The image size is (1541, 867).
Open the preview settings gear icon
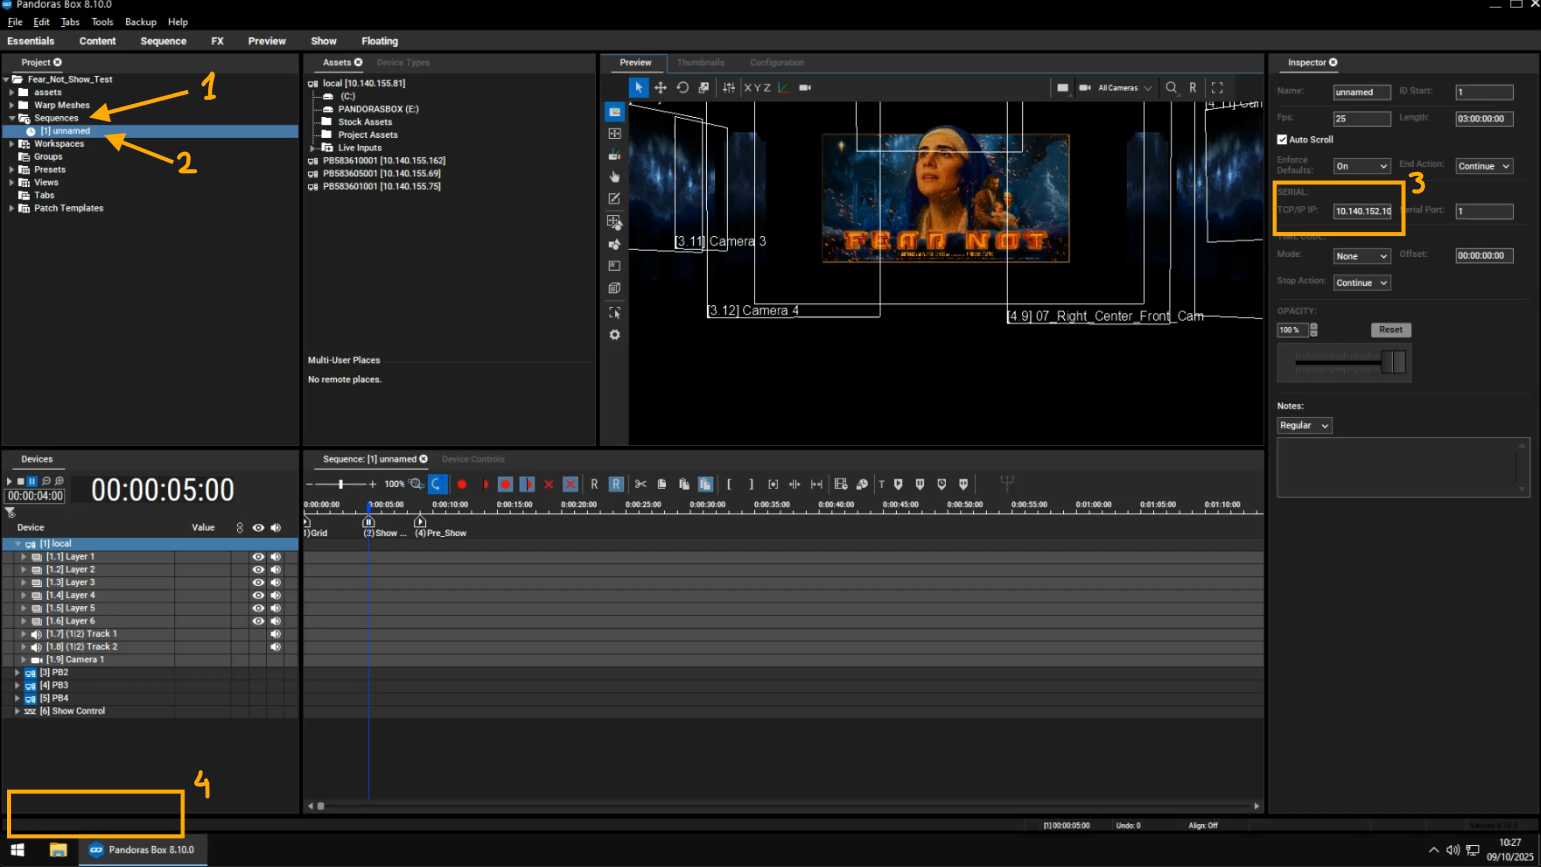(x=615, y=335)
